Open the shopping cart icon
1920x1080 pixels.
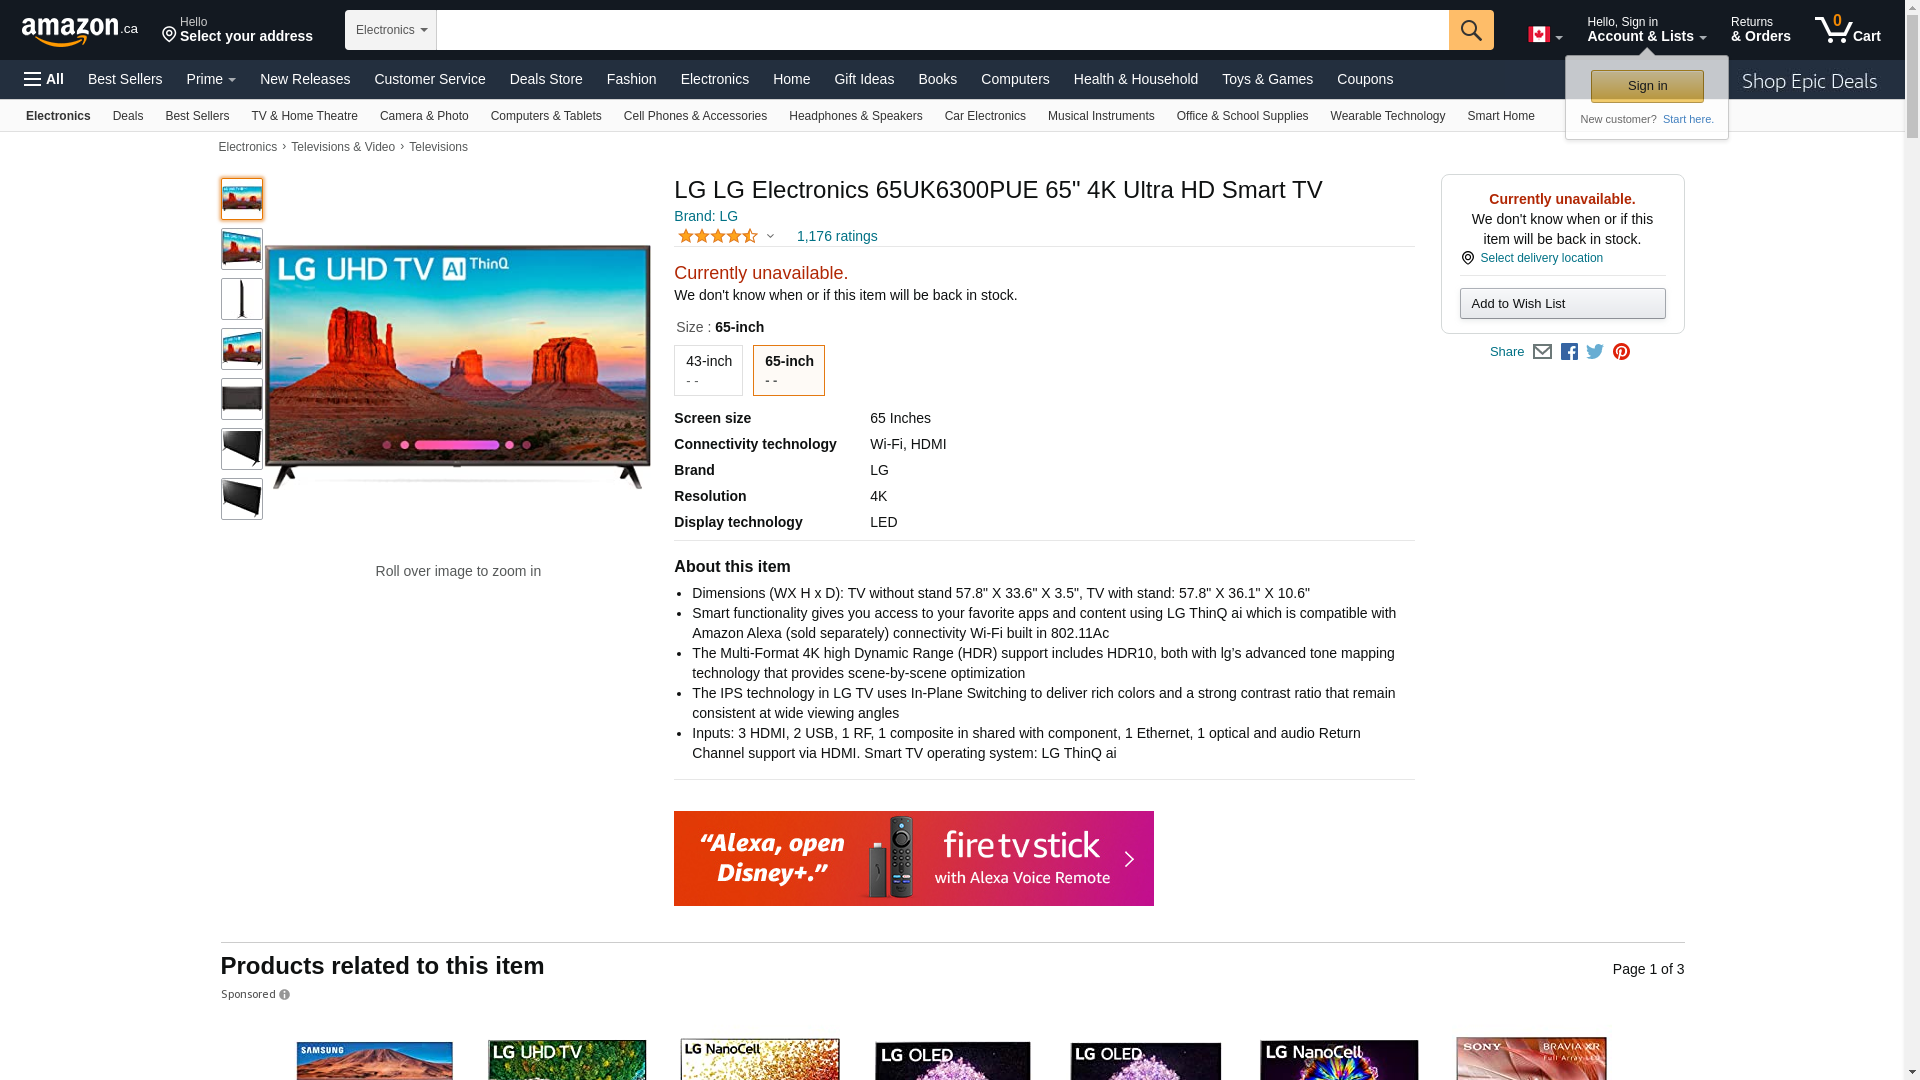point(1847,30)
